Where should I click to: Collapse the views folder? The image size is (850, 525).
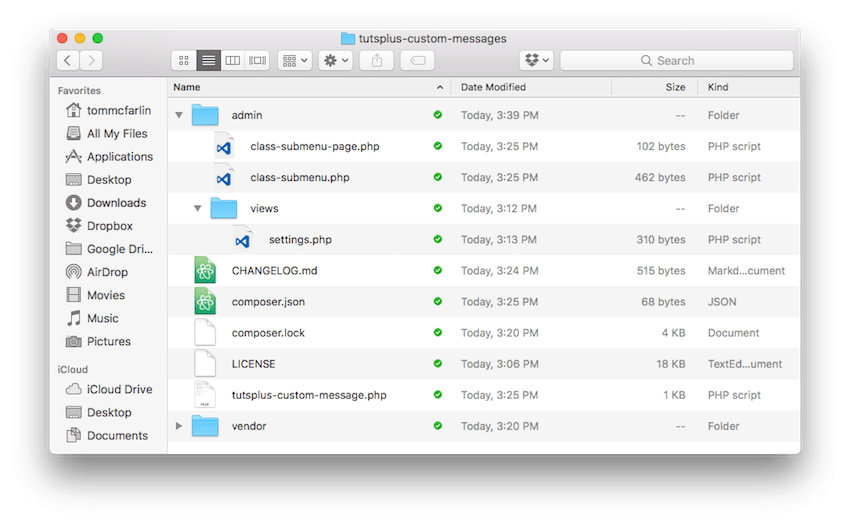pyautogui.click(x=198, y=208)
